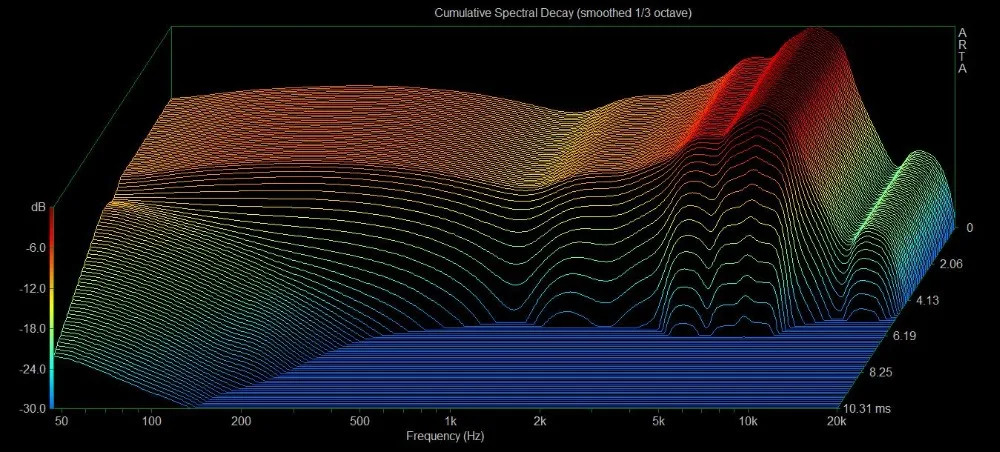1000x452 pixels.
Task: Click the "100" frequency tick label
Action: [x=151, y=421]
